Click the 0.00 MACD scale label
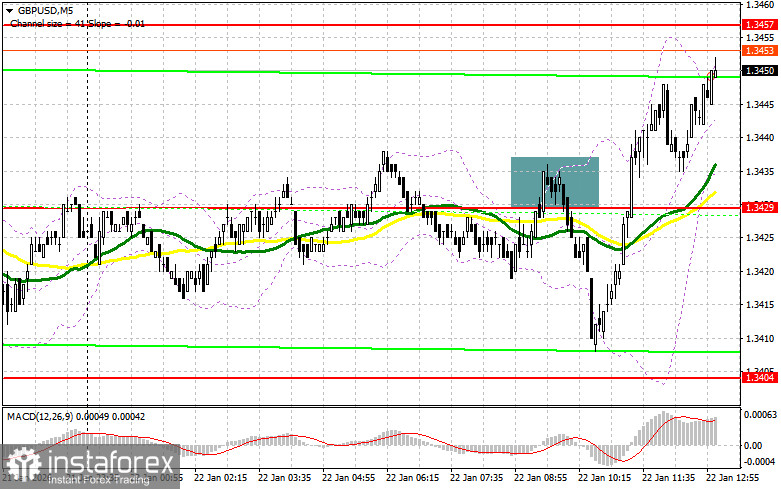 click(752, 445)
